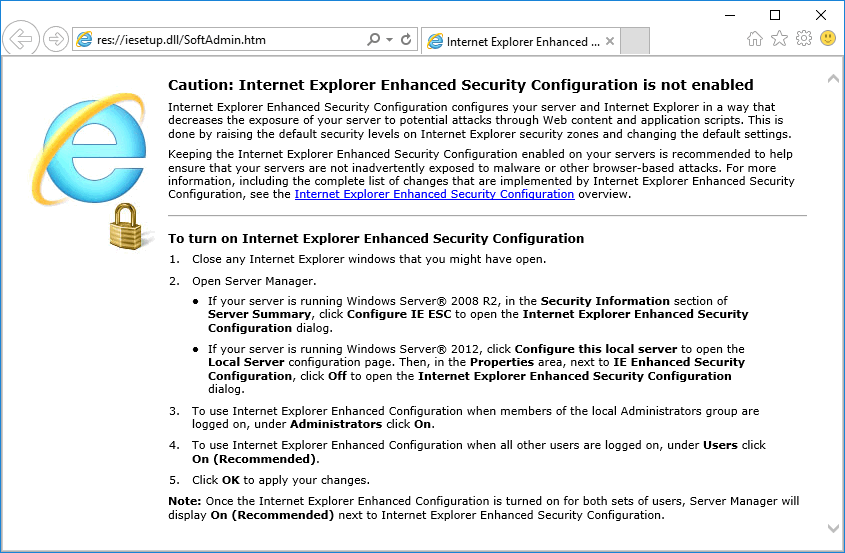Go forward with the Forward arrow button

click(56, 39)
